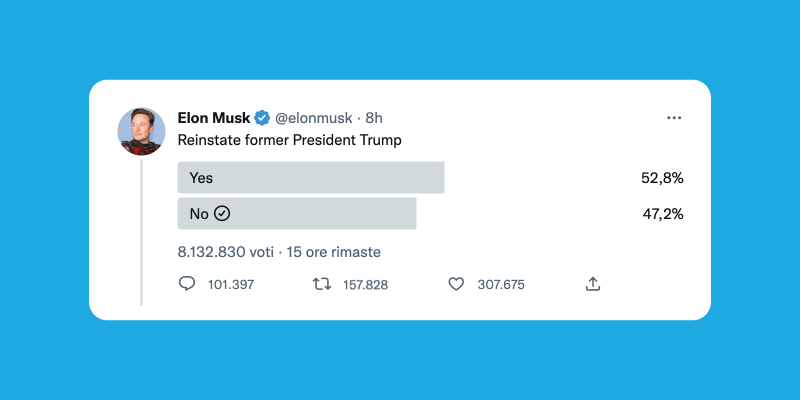
Task: Select the Yes poll option bar
Action: [x=311, y=178]
